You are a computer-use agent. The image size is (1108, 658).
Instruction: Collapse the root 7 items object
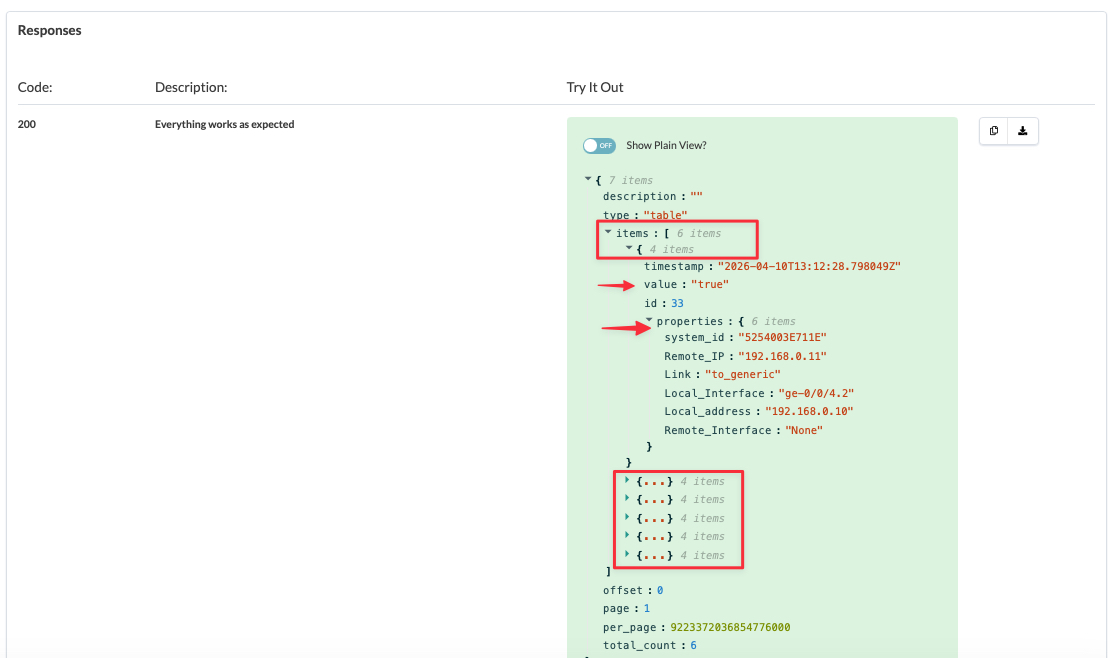coord(588,180)
